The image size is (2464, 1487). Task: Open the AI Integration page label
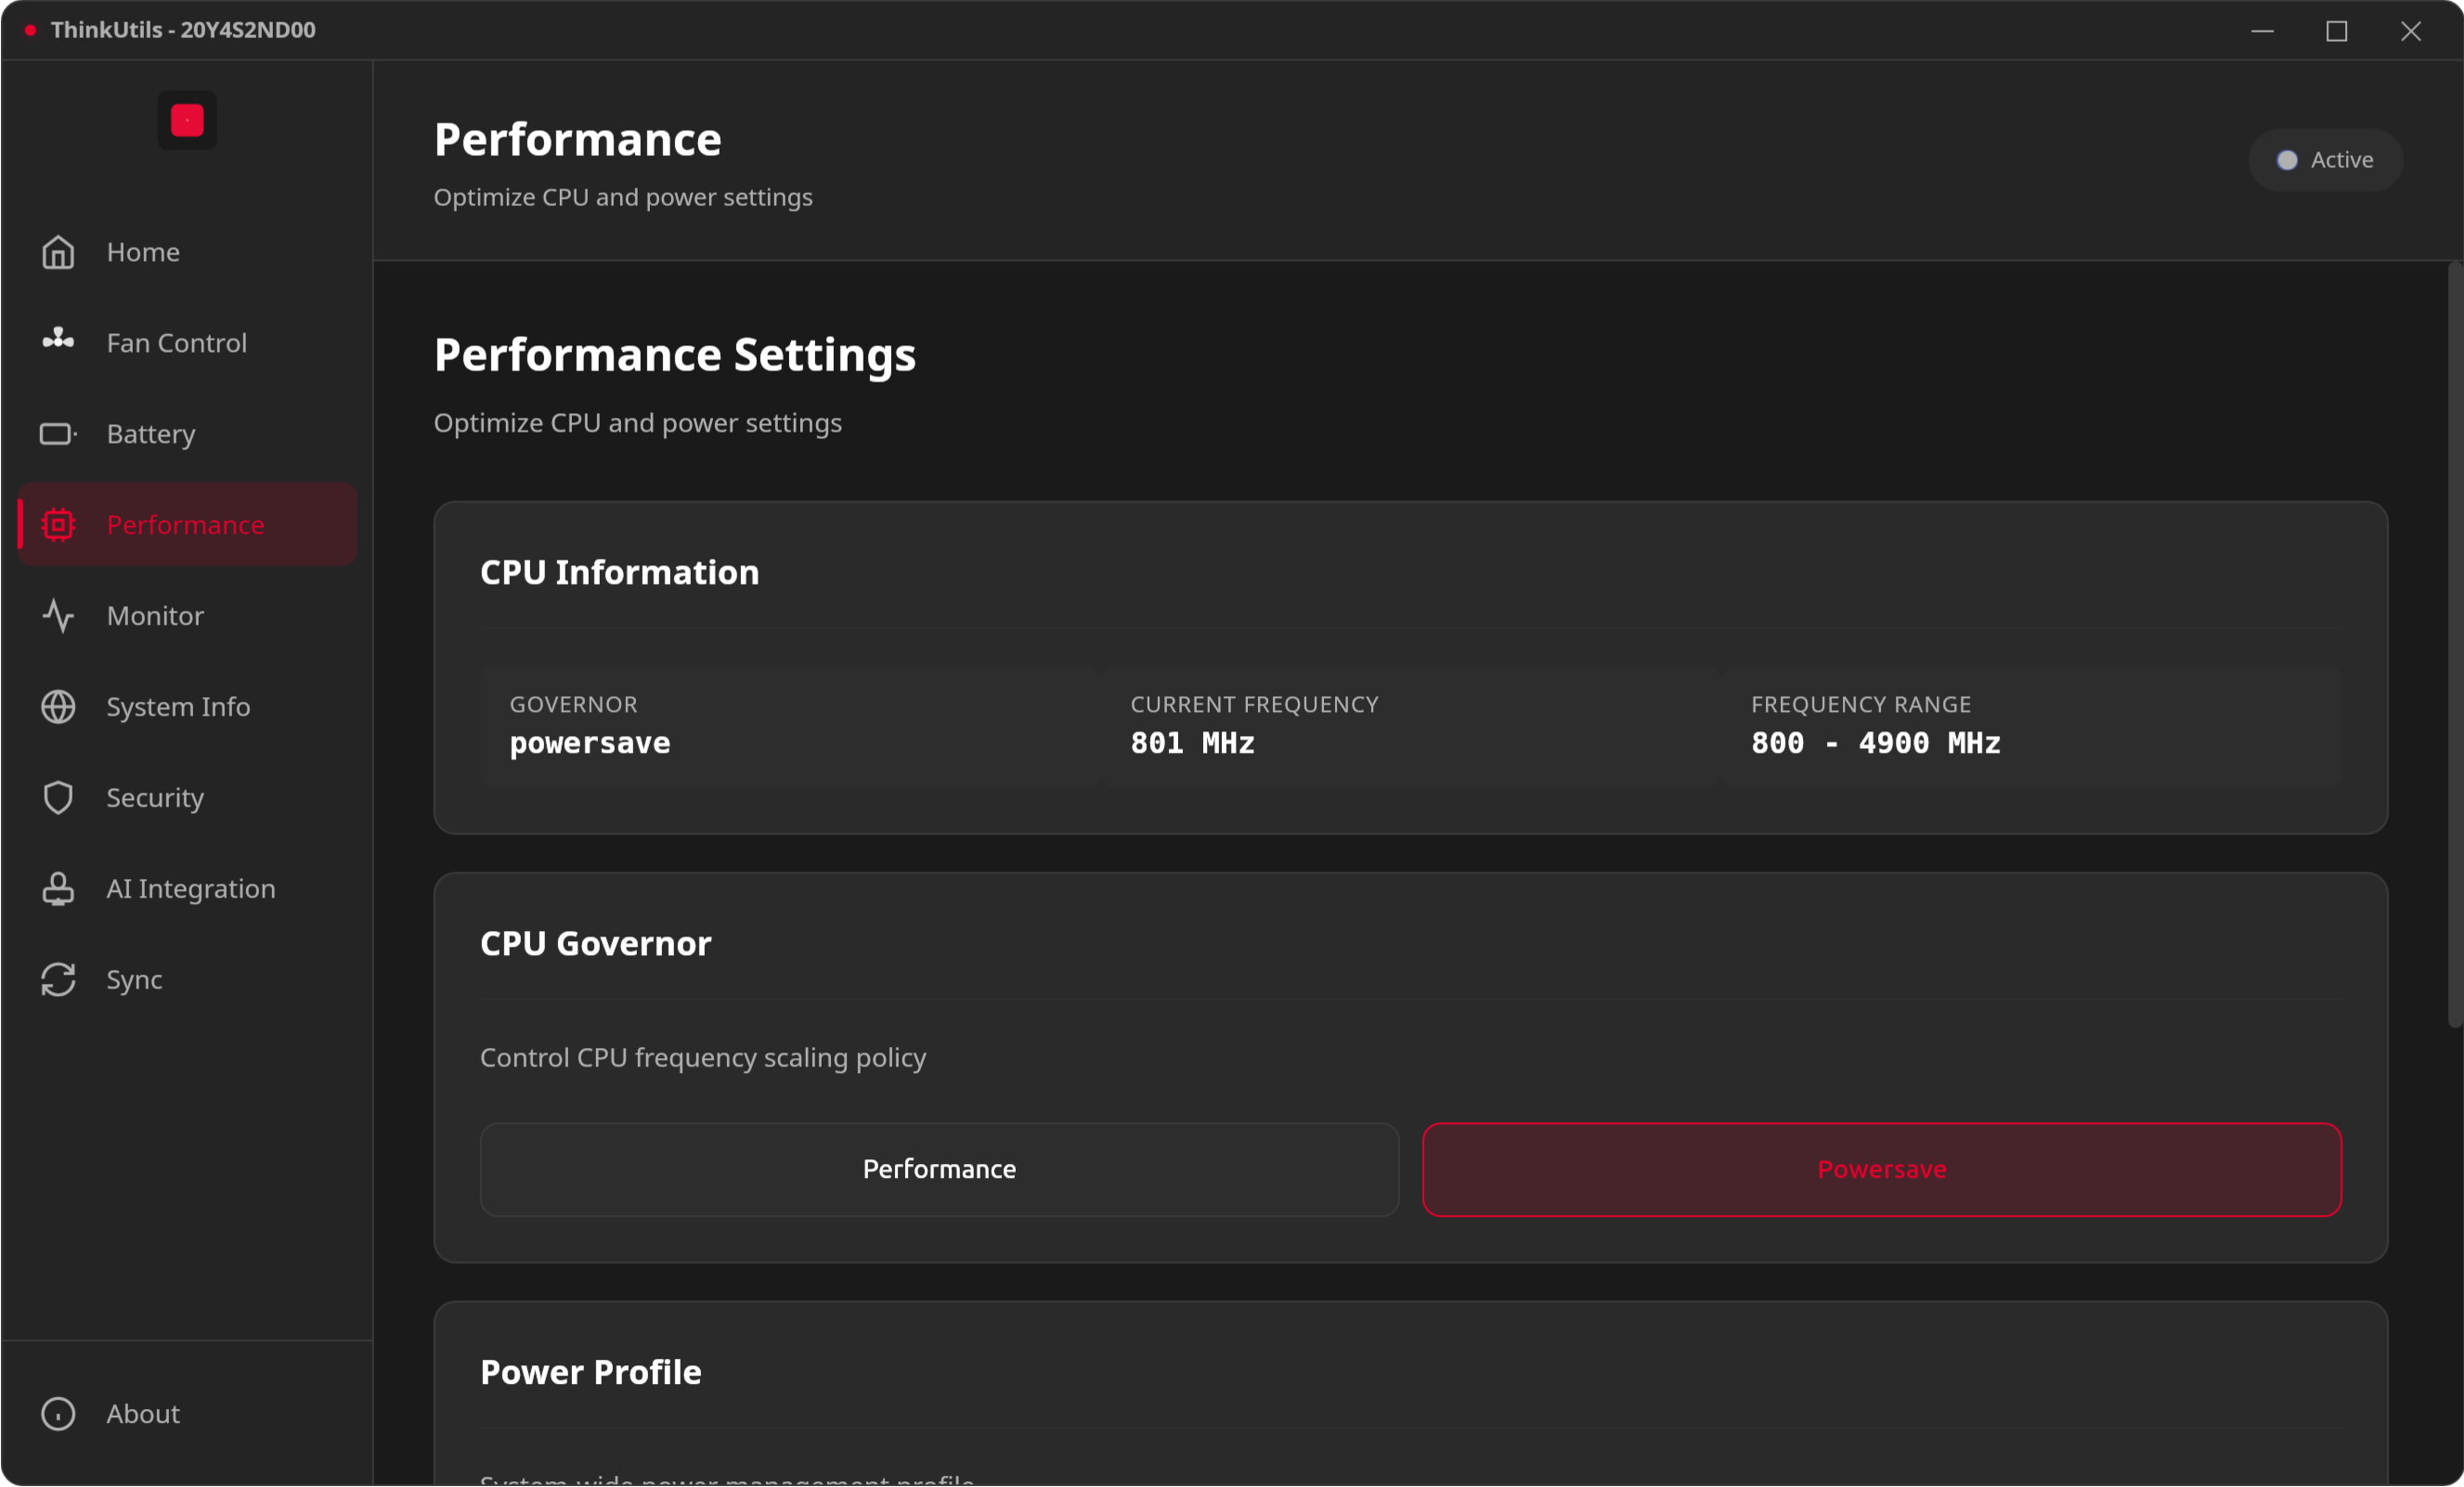click(x=191, y=889)
